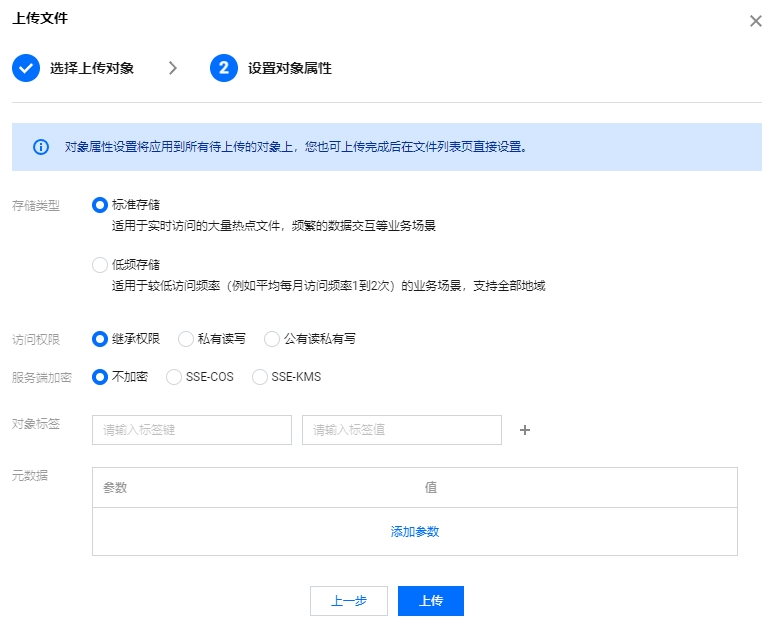Enable SSE-COS encryption
The height and width of the screenshot is (624, 771).
pyautogui.click(x=174, y=377)
